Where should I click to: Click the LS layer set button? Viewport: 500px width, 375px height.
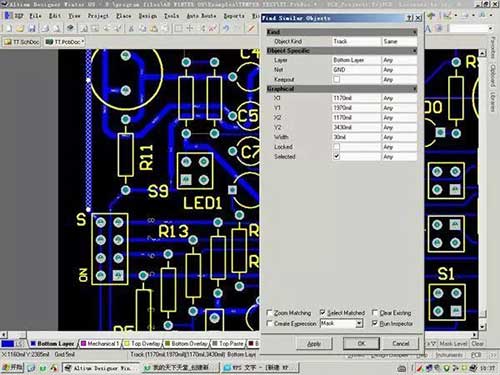20,343
